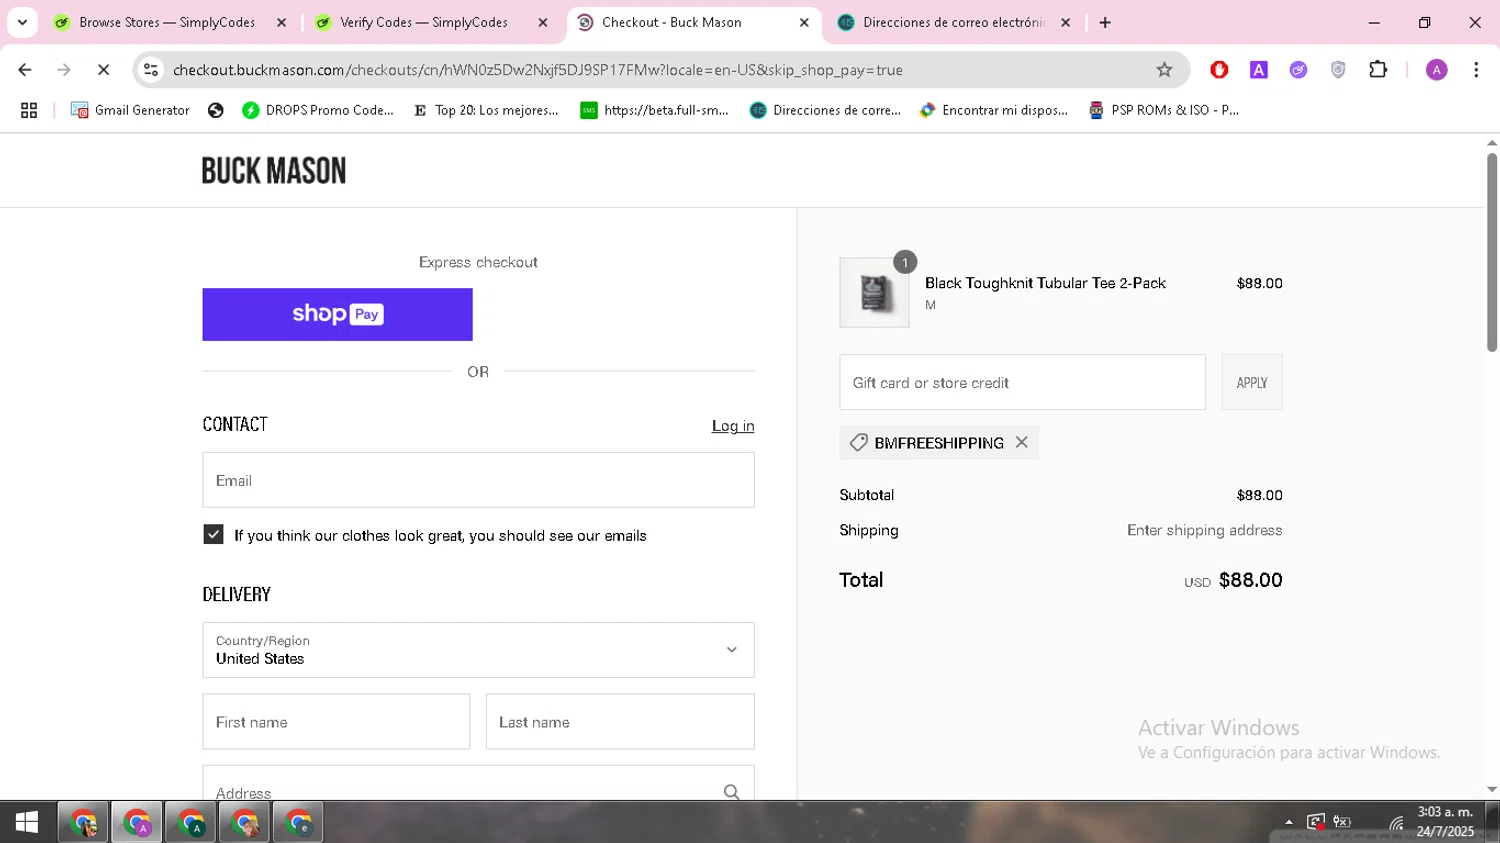The image size is (1500, 843).
Task: Stop loading the page
Action: [103, 70]
